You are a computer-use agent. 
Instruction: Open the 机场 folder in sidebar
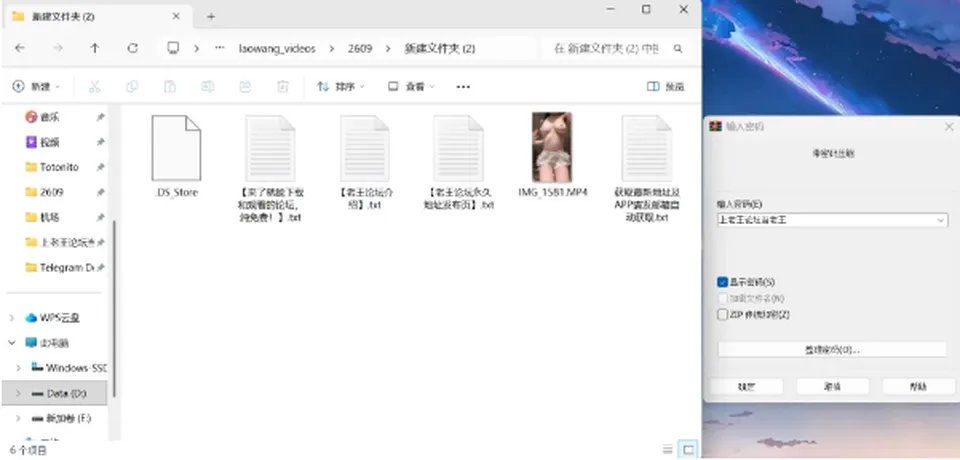[50, 217]
